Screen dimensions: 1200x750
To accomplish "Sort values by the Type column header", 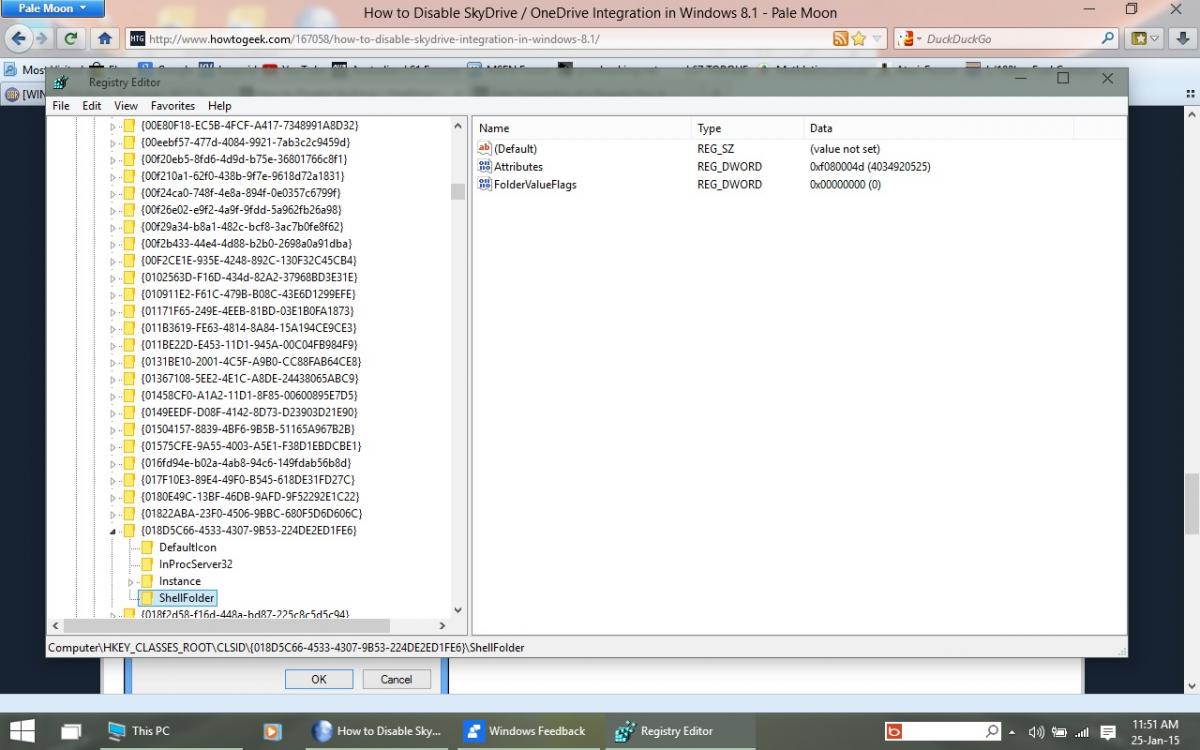I will tap(746, 128).
